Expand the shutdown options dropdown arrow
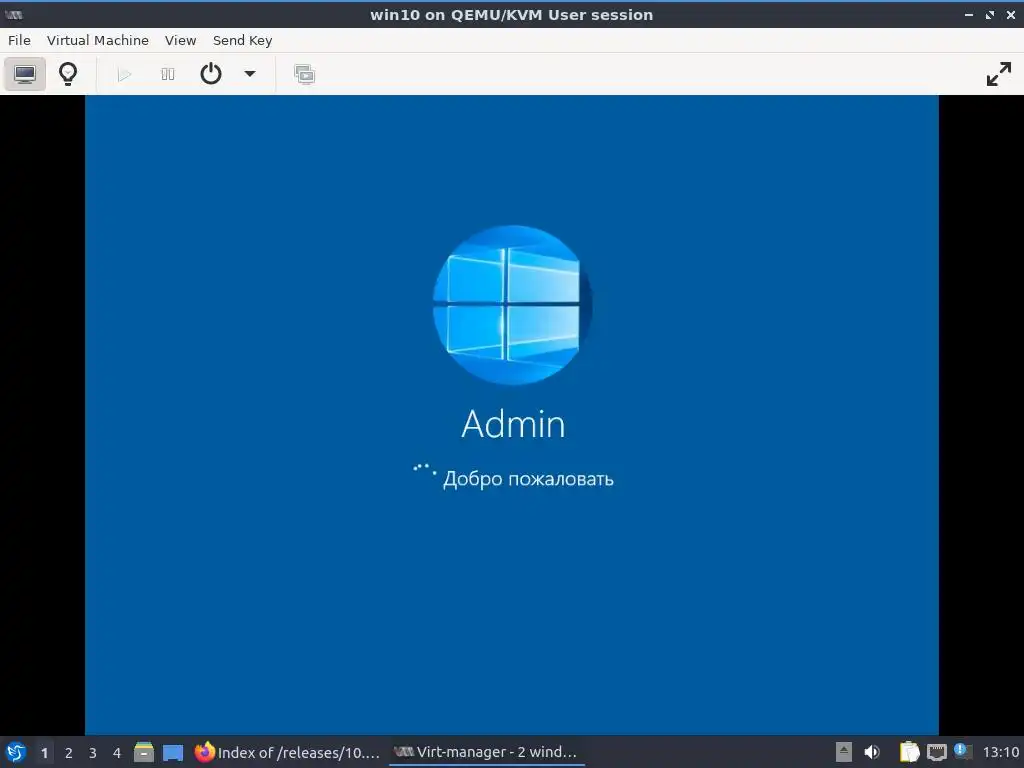The height and width of the screenshot is (768, 1024). [249, 74]
